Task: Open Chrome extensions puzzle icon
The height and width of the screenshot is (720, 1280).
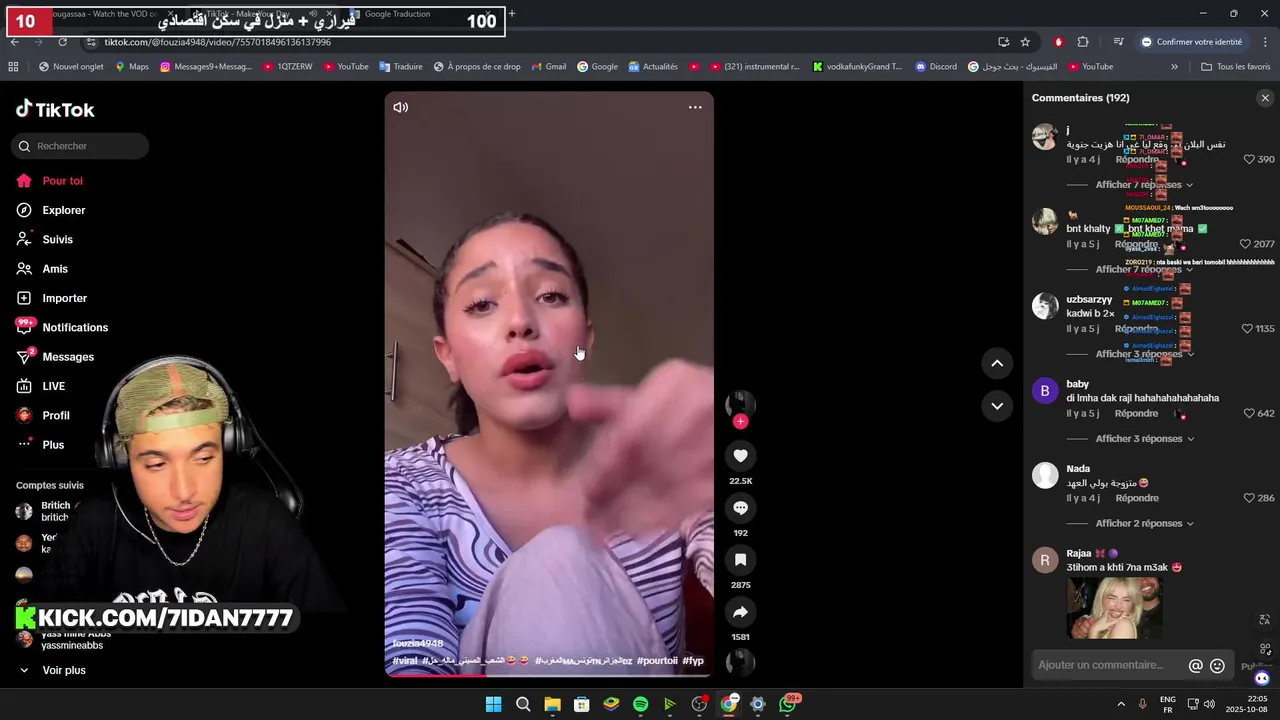Action: 1083,42
